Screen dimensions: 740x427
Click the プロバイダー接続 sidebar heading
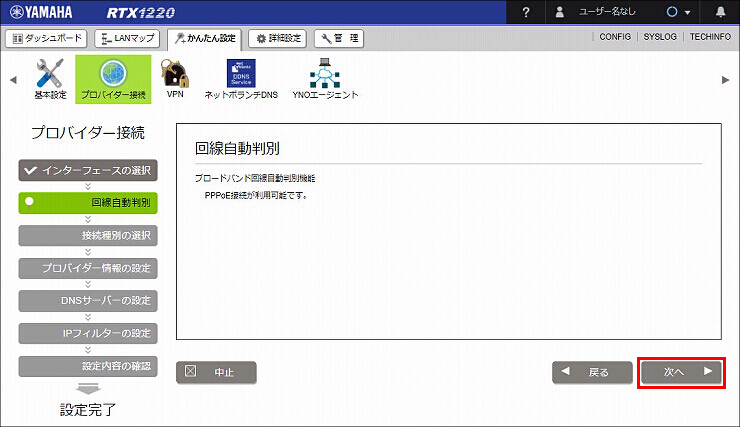(88, 133)
